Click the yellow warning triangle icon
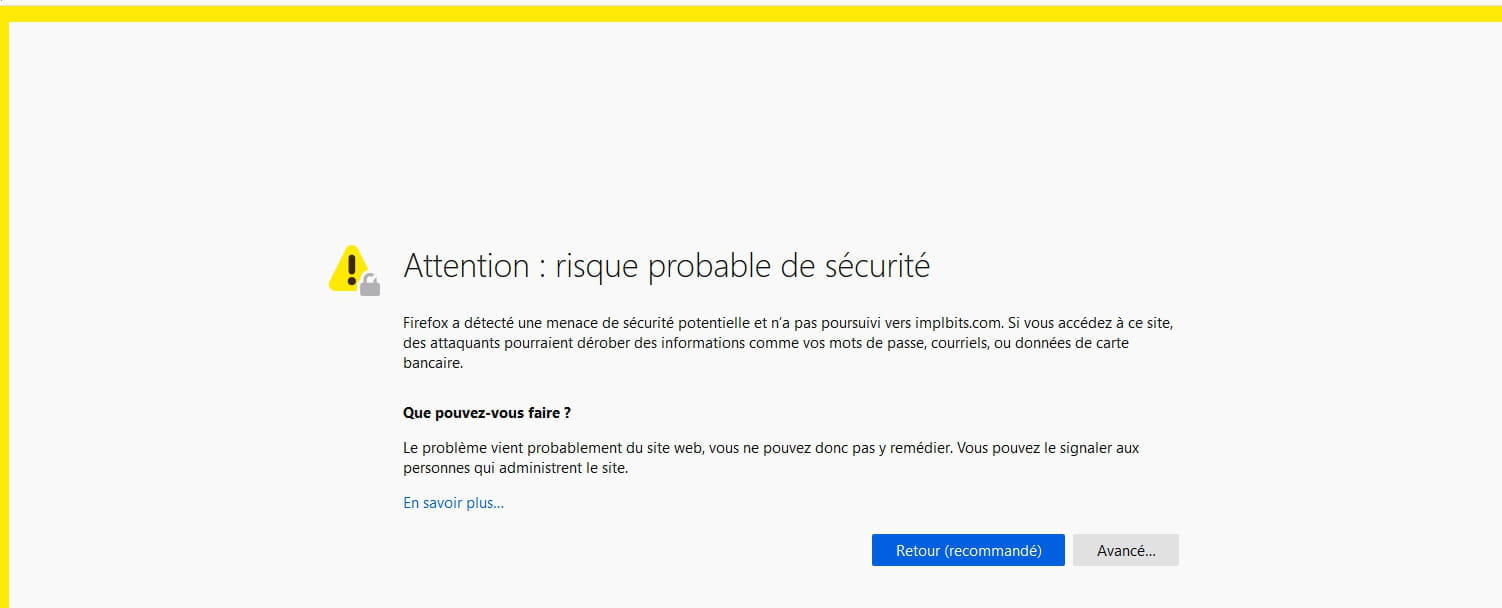The image size is (1502, 608). (x=349, y=267)
